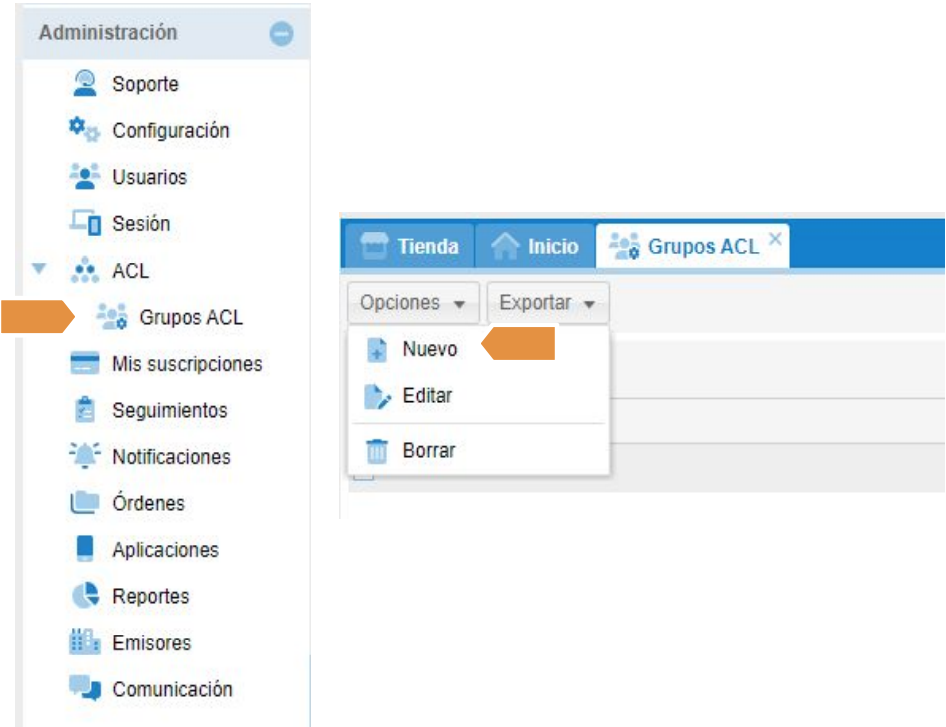Click the Soporte headset icon
The width and height of the screenshot is (946, 727).
(85, 84)
